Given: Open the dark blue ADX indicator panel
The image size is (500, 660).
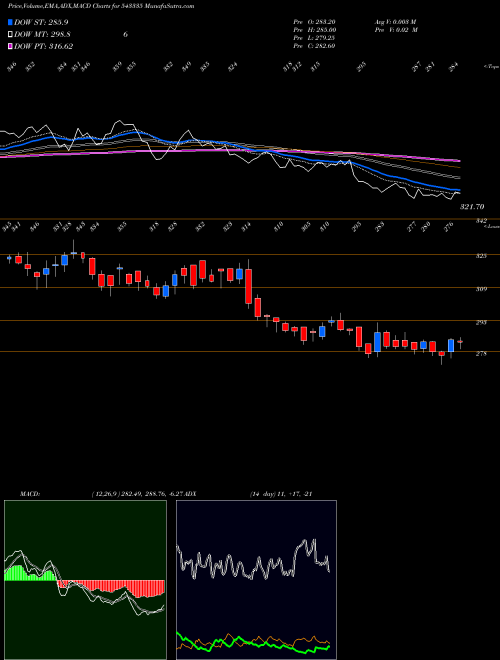Looking at the screenshot, I should tap(256, 580).
